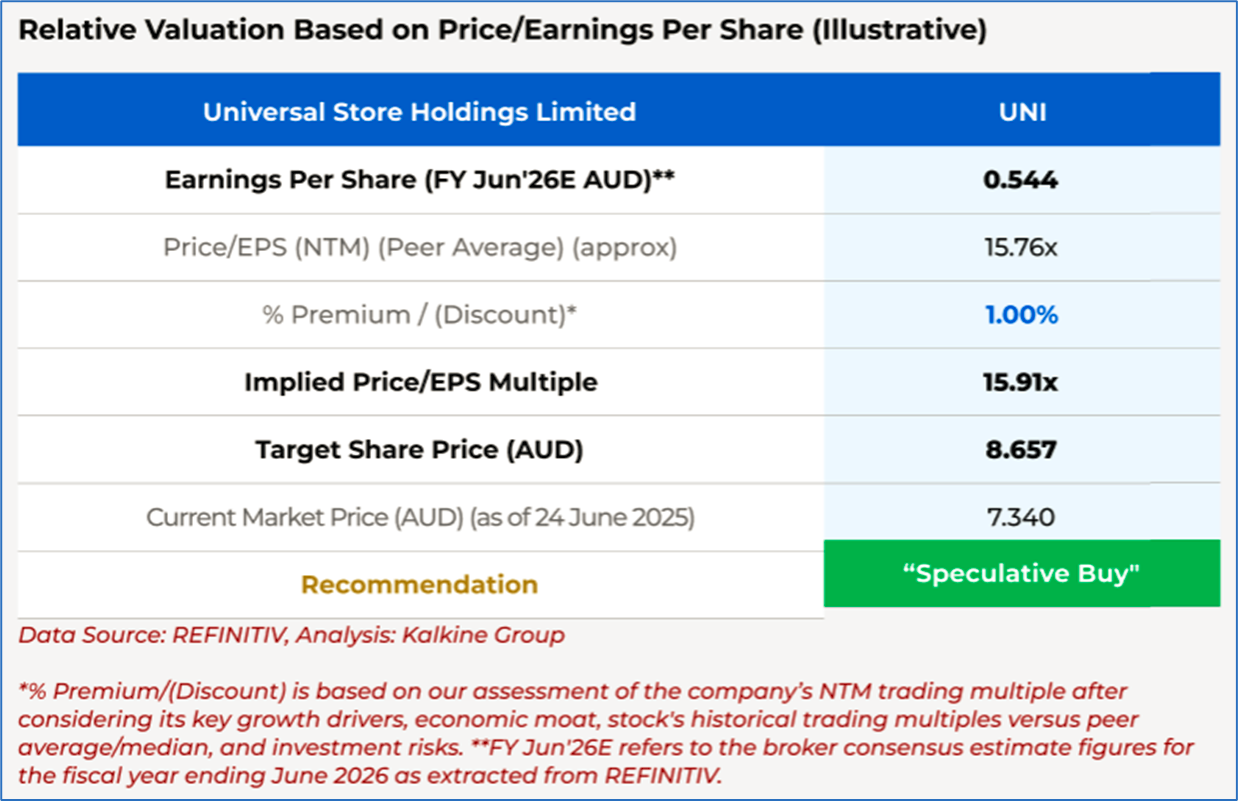Screen dimensions: 1238x801
Task: Select the Current Market Price (AUD) label
Action: [x=420, y=518]
